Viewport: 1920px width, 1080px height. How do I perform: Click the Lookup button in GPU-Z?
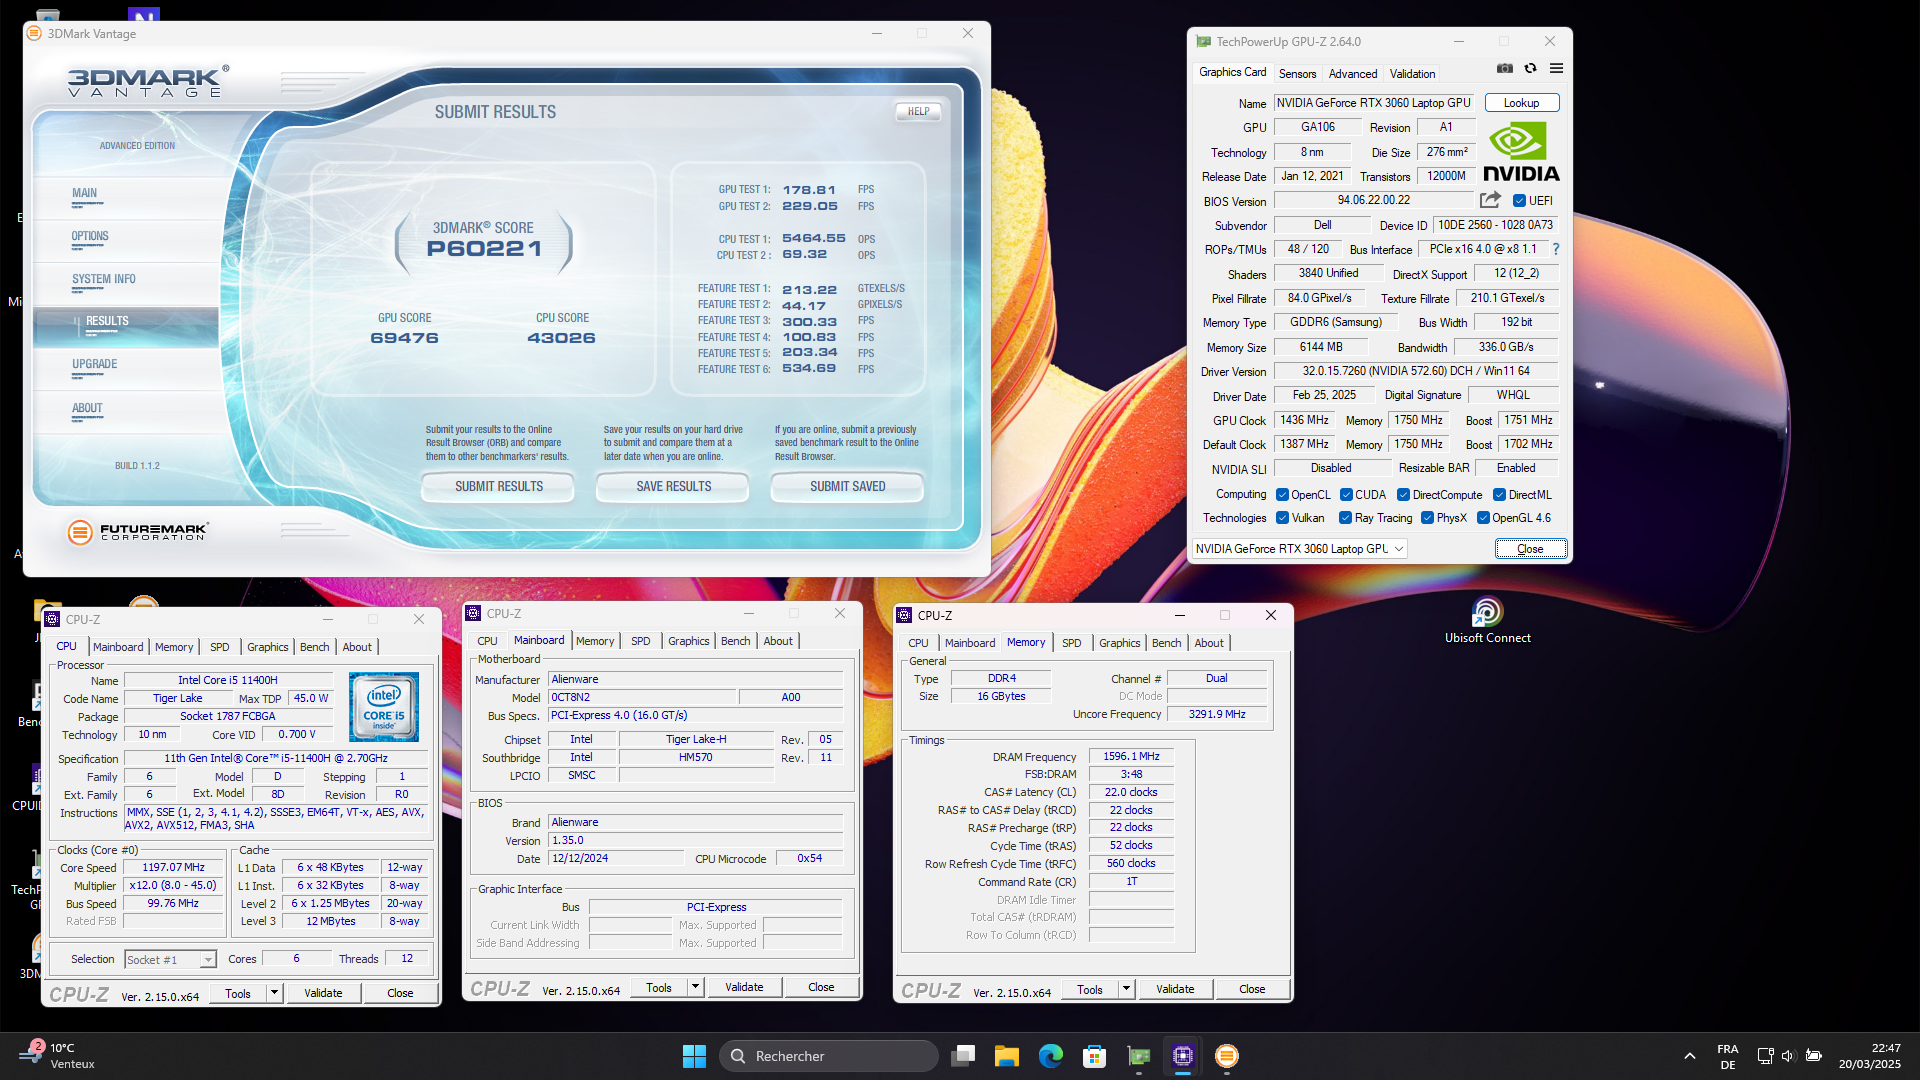tap(1521, 103)
